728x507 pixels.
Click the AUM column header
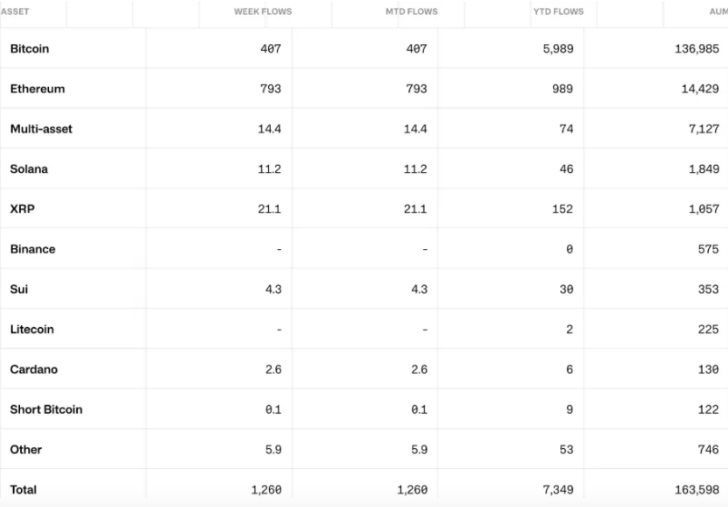718,12
